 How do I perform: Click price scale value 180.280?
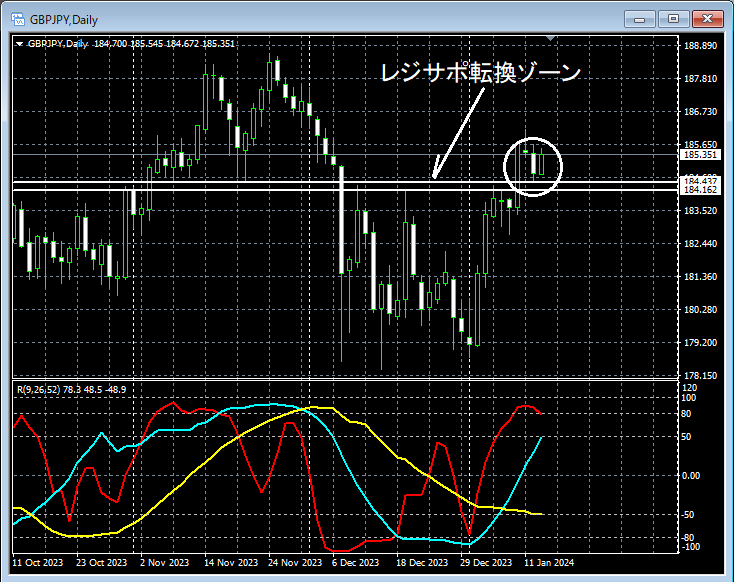[x=700, y=309]
